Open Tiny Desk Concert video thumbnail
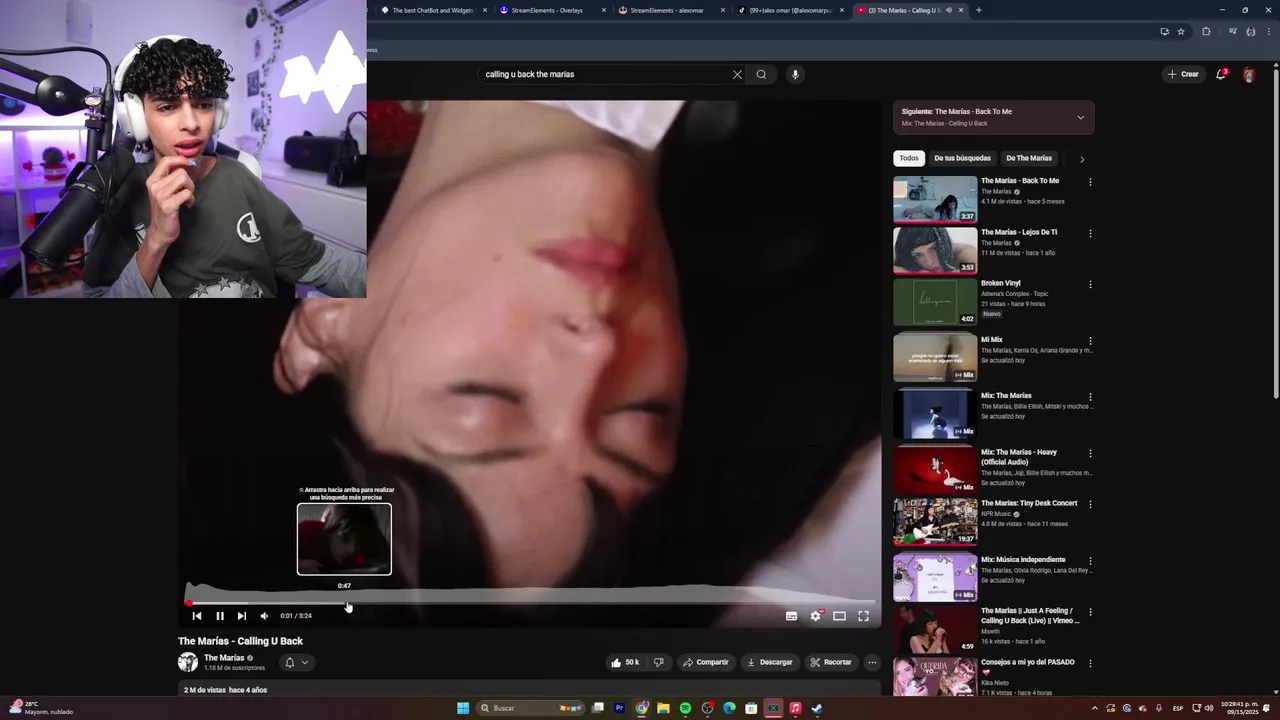1280x720 pixels. click(x=935, y=521)
